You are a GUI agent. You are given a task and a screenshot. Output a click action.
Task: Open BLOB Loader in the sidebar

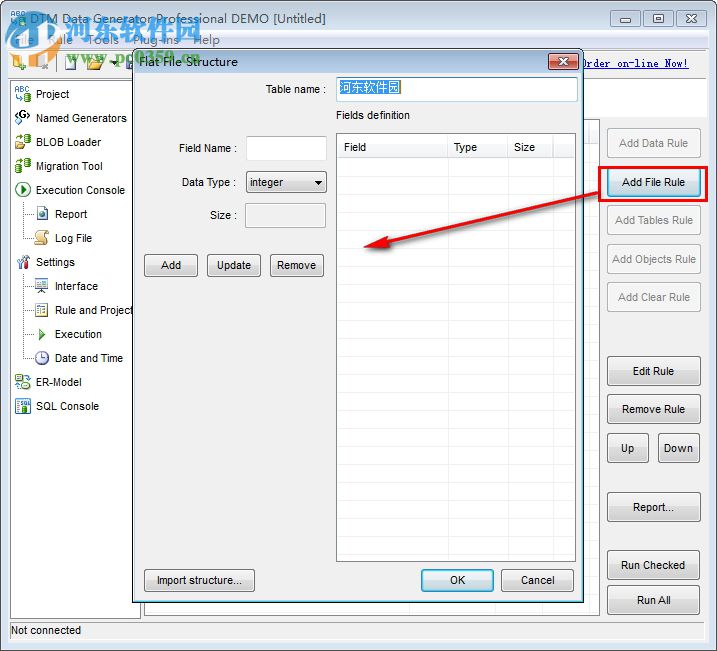[69, 142]
